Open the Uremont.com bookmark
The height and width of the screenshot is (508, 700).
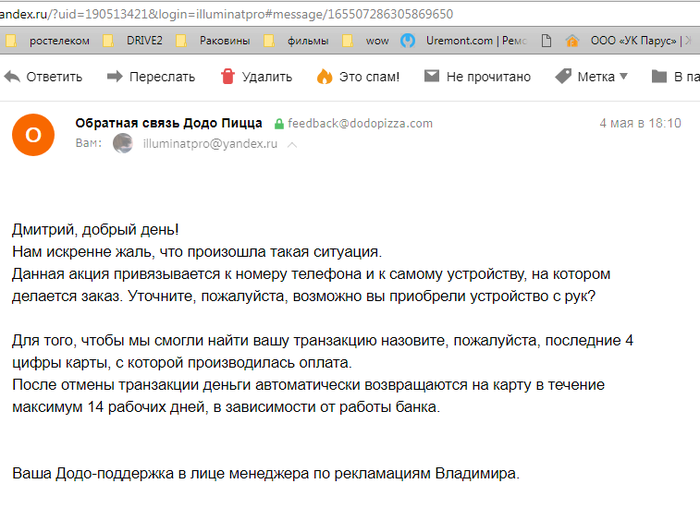click(461, 41)
